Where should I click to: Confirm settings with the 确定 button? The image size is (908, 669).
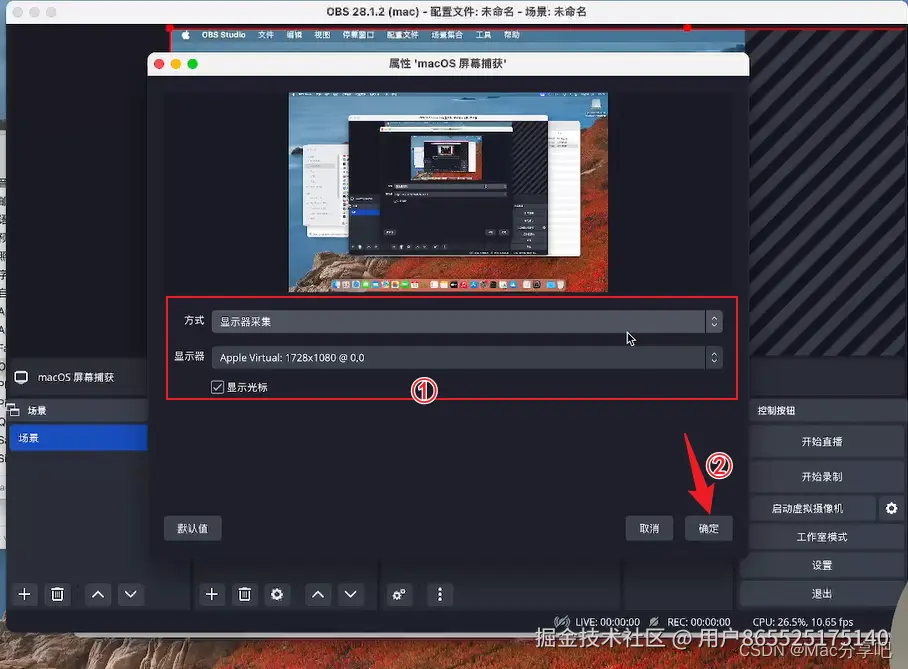point(708,528)
